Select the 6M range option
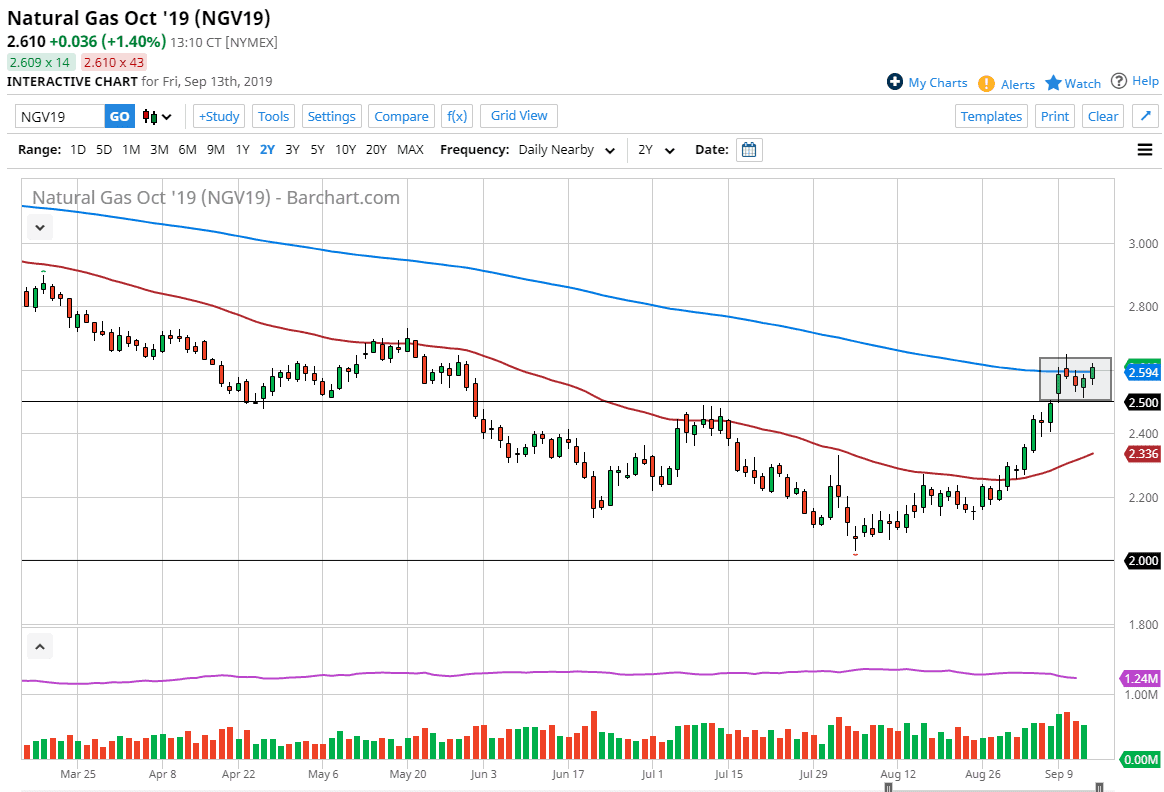Viewport: 1164px width, 792px height. pos(187,150)
